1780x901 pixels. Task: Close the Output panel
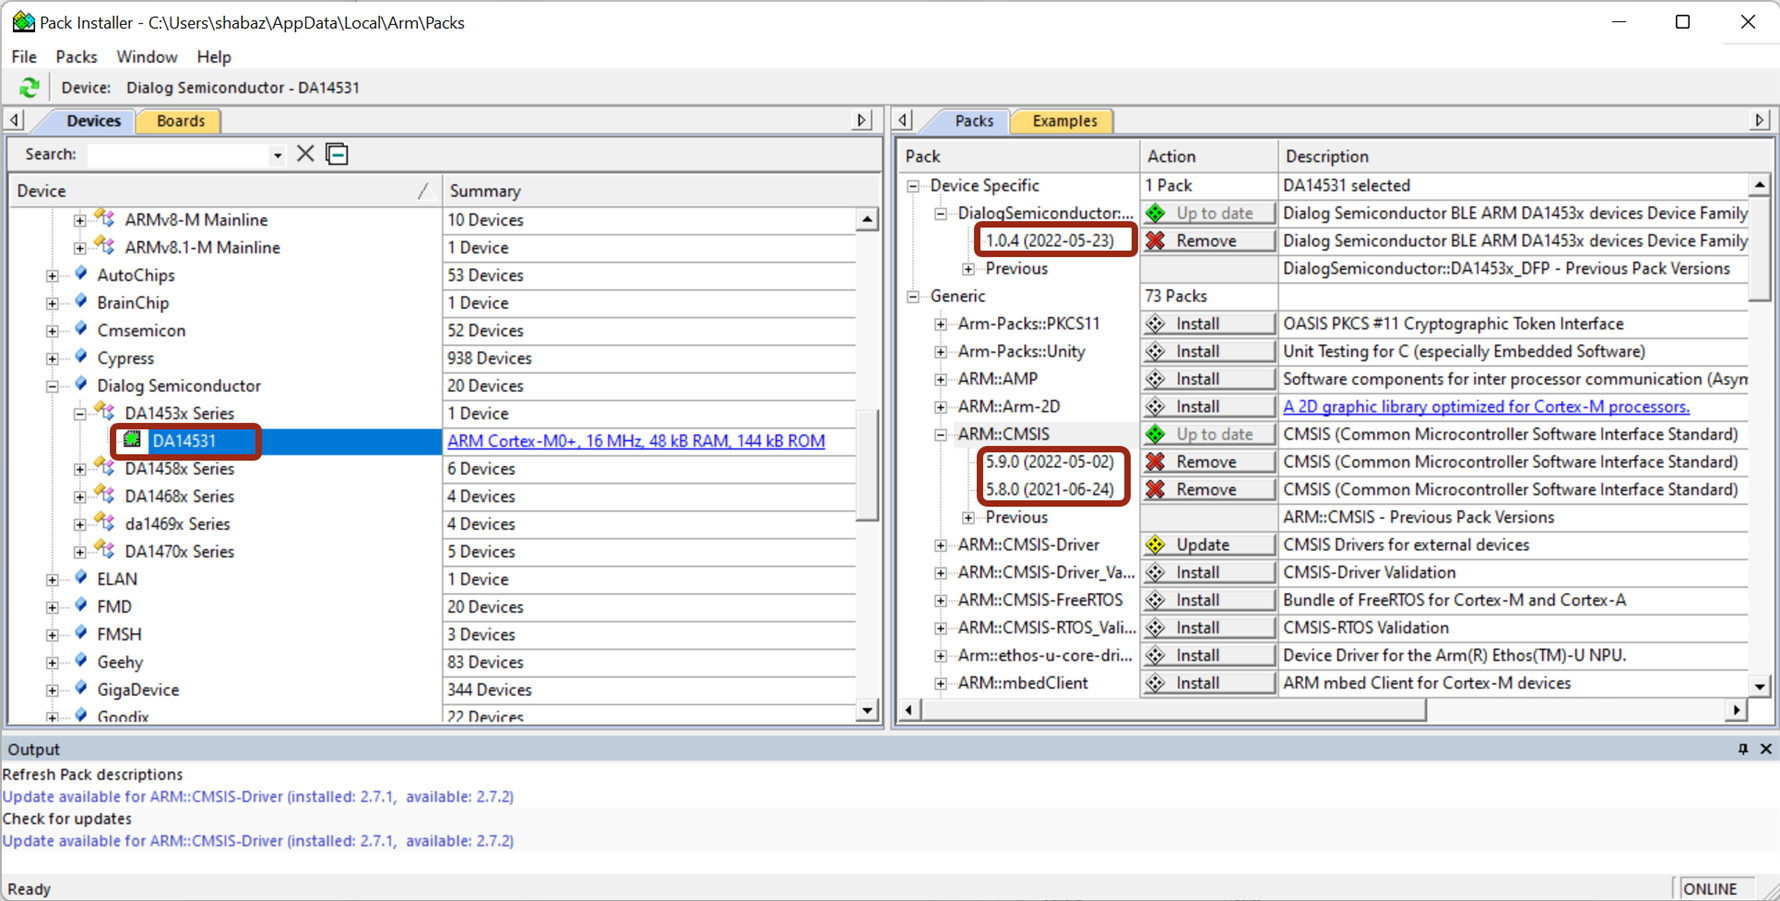1766,749
